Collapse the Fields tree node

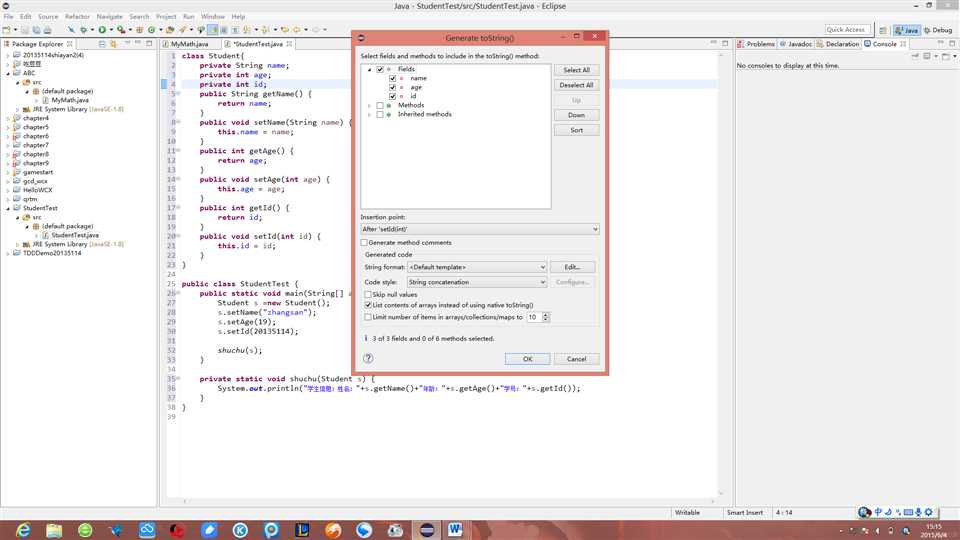pyautogui.click(x=369, y=70)
